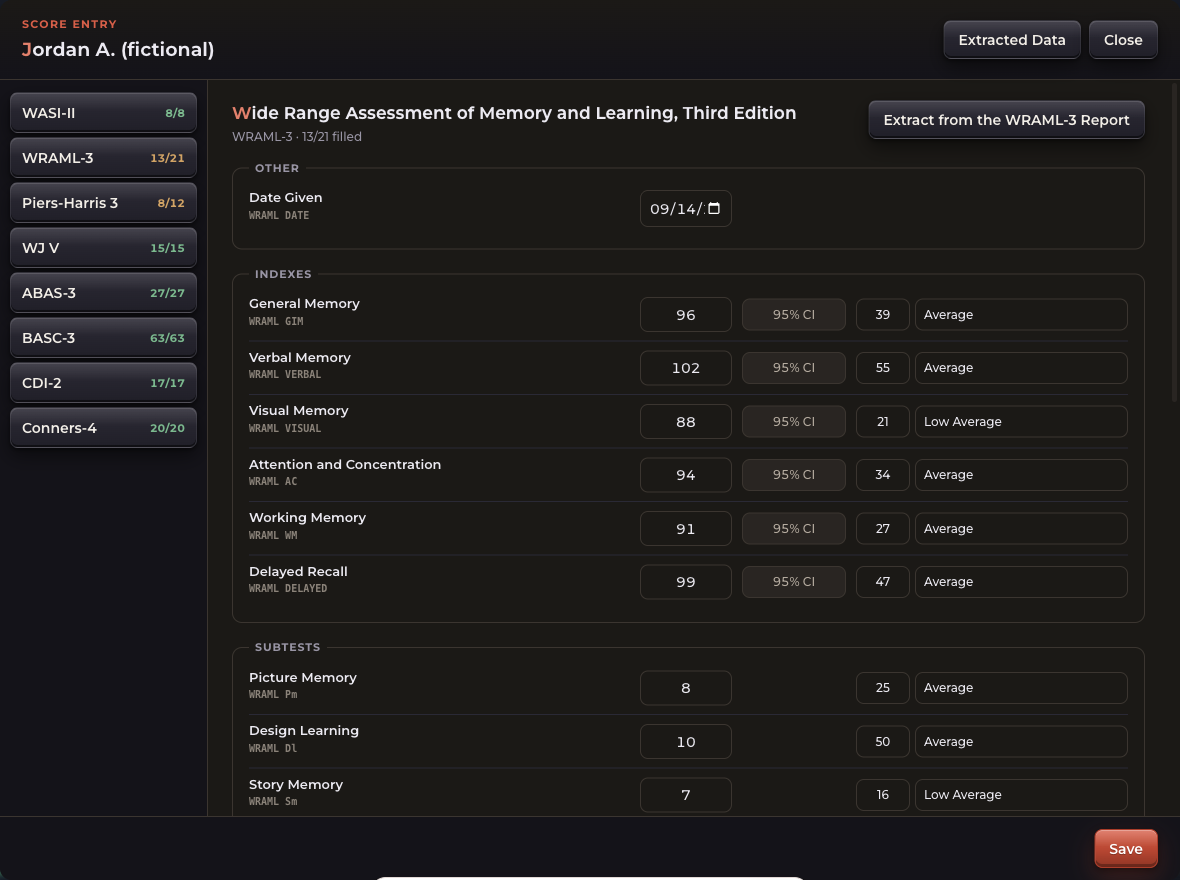Viewport: 1180px width, 880px height.
Task: Click the Delayed Recall 95% CI field
Action: pos(793,582)
